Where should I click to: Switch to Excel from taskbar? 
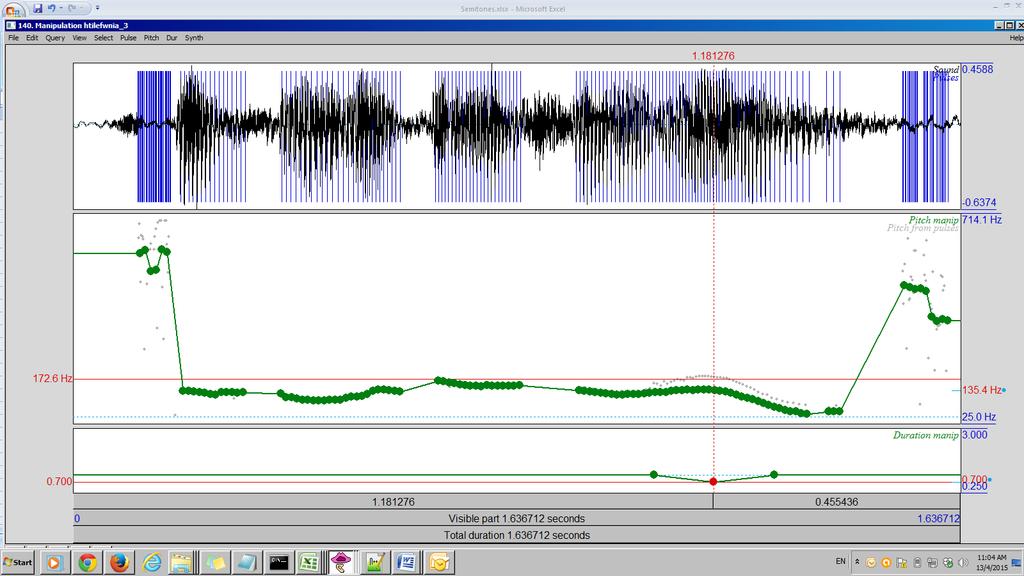(310, 562)
